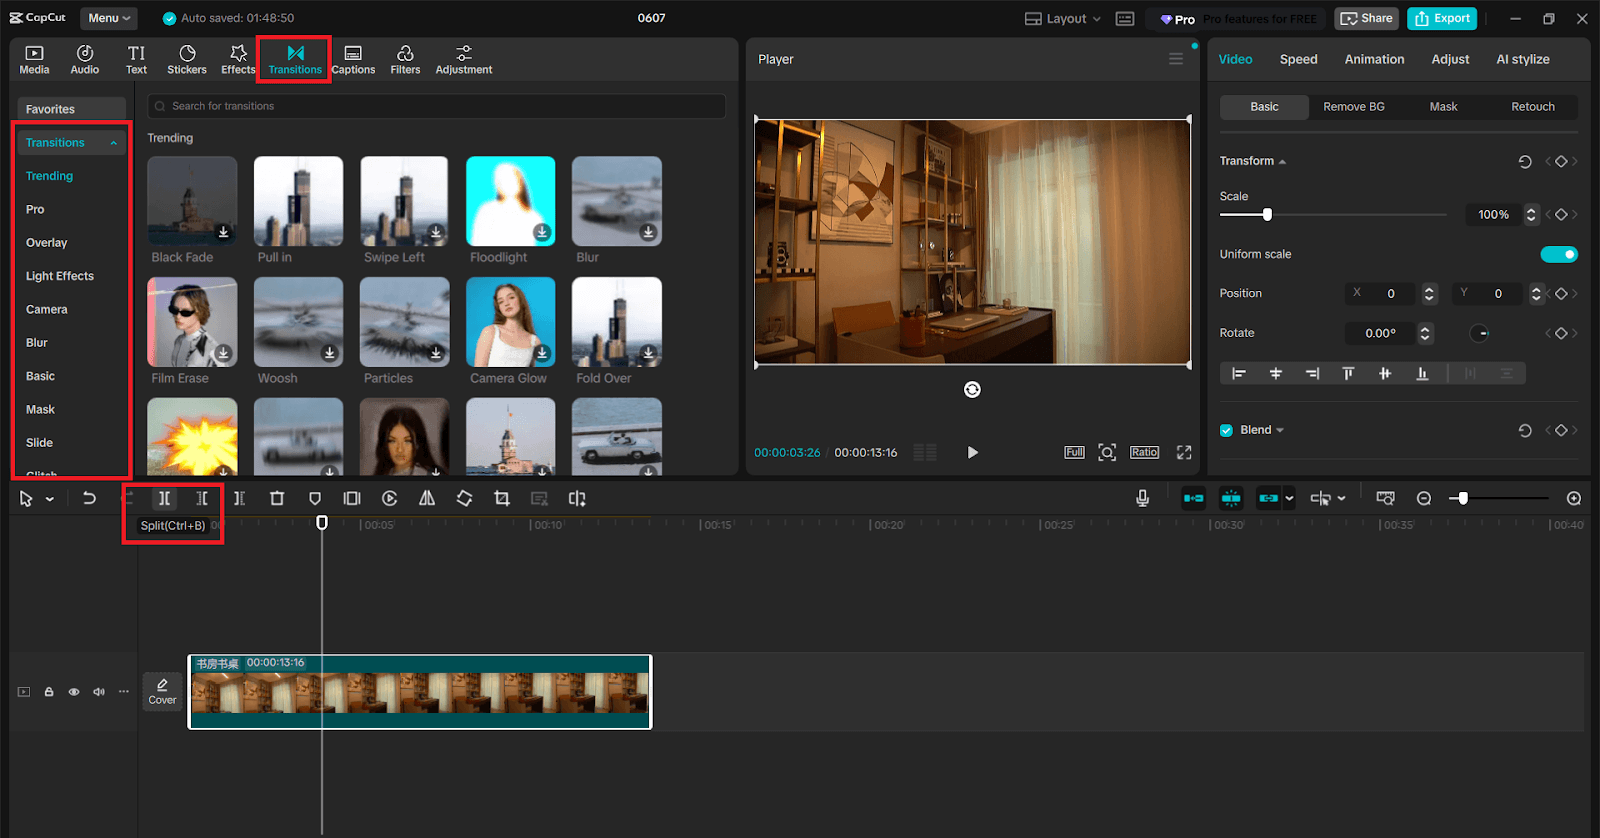Open the Captions panel
Viewport: 1600px width, 838px height.
pos(353,60)
